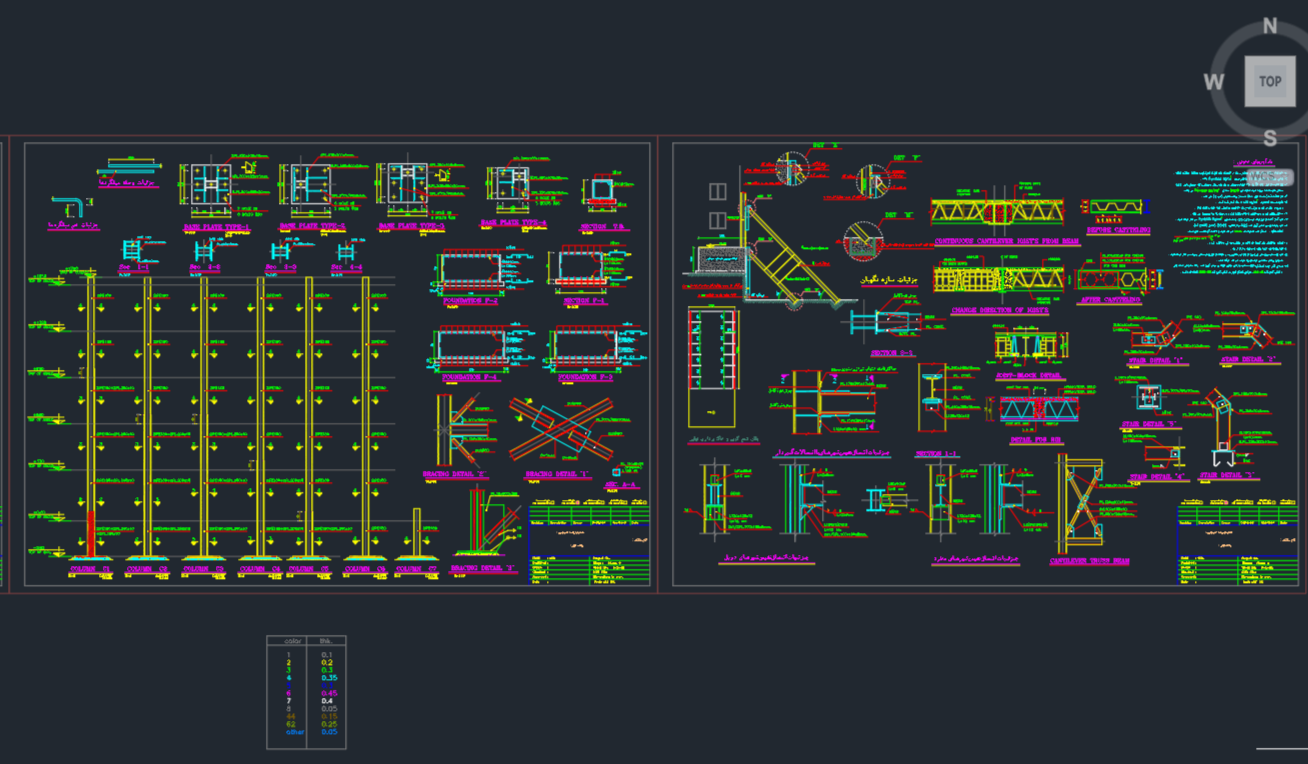The height and width of the screenshot is (764, 1308).
Task: Select the Bracing Detail "3" drawing
Action: [484, 525]
